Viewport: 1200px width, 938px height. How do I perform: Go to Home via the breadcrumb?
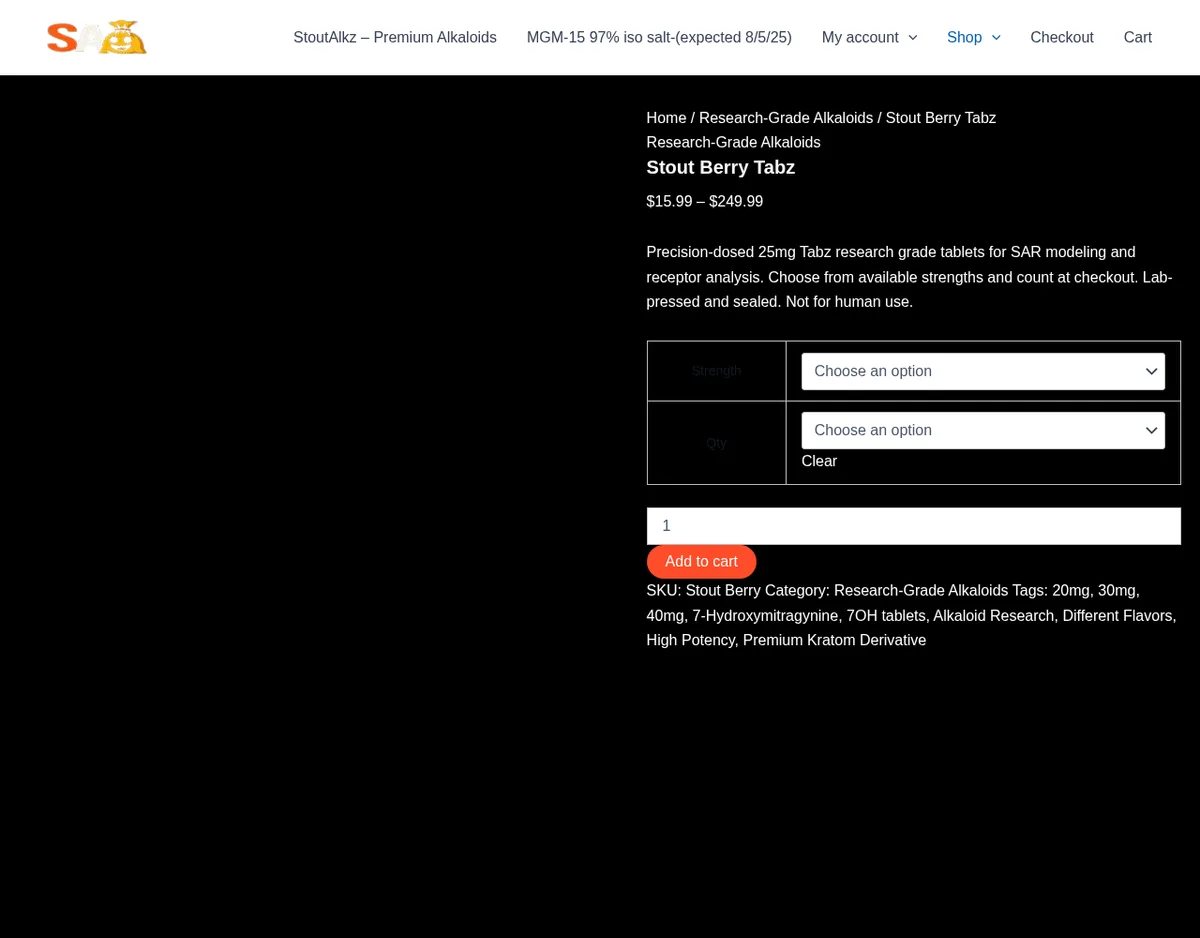pos(666,118)
